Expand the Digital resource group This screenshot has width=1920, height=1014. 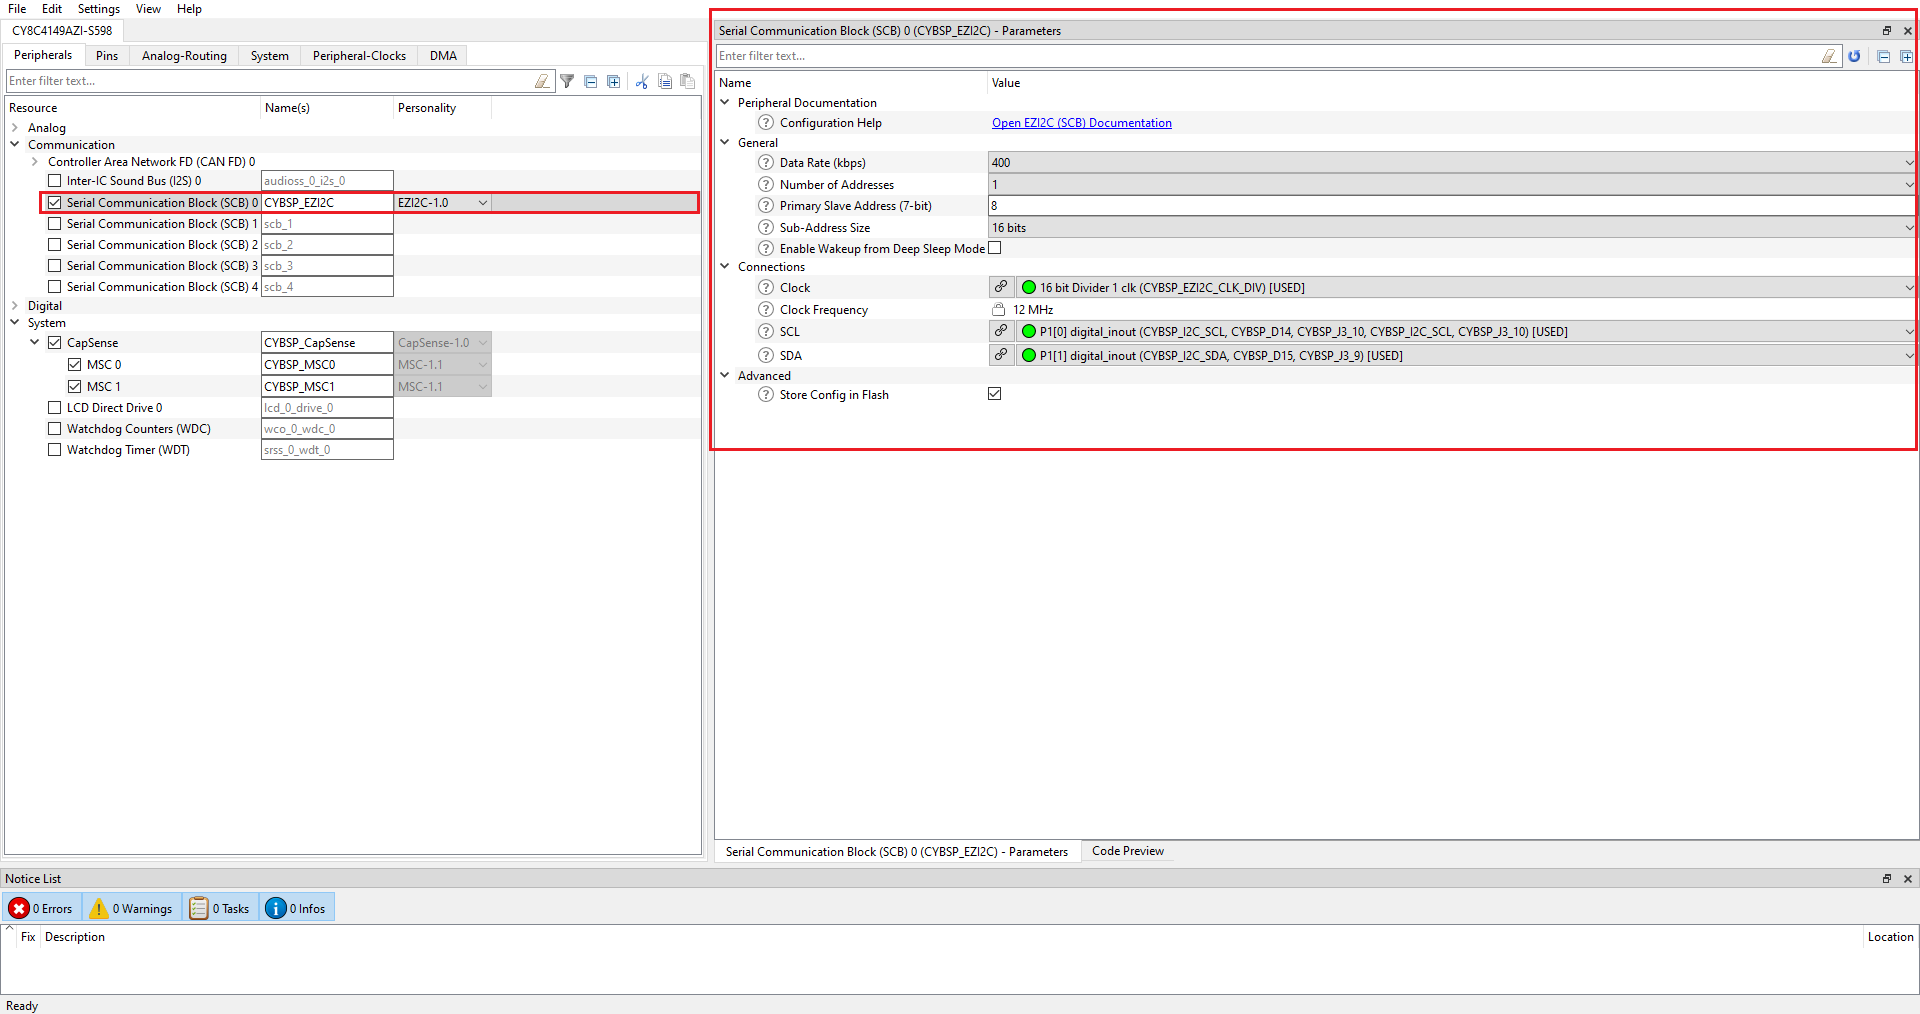coord(15,306)
